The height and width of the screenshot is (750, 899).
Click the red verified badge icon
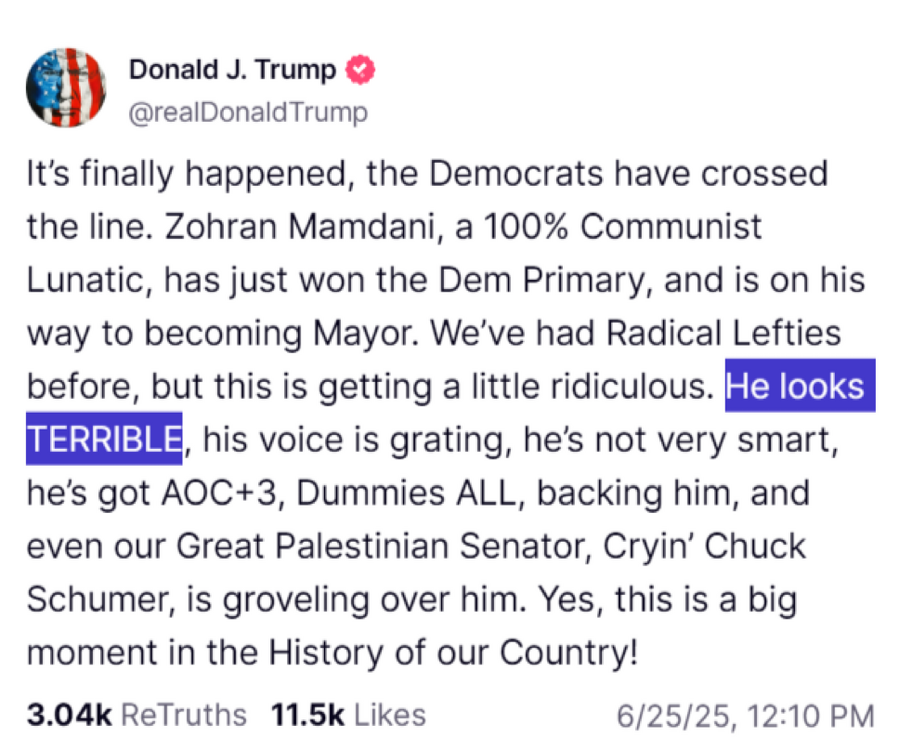coord(360,69)
